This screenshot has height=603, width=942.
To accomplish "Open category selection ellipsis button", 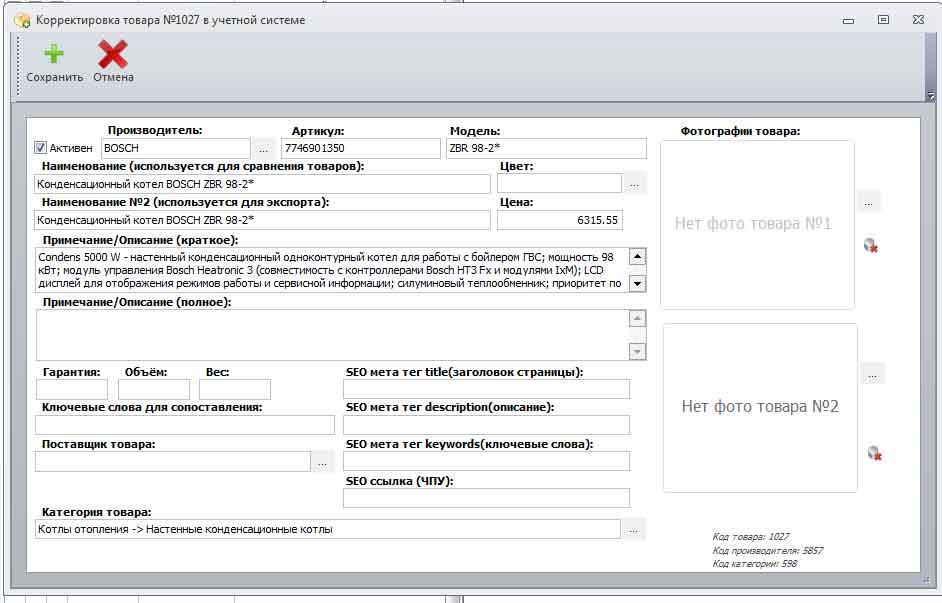I will click(x=633, y=529).
